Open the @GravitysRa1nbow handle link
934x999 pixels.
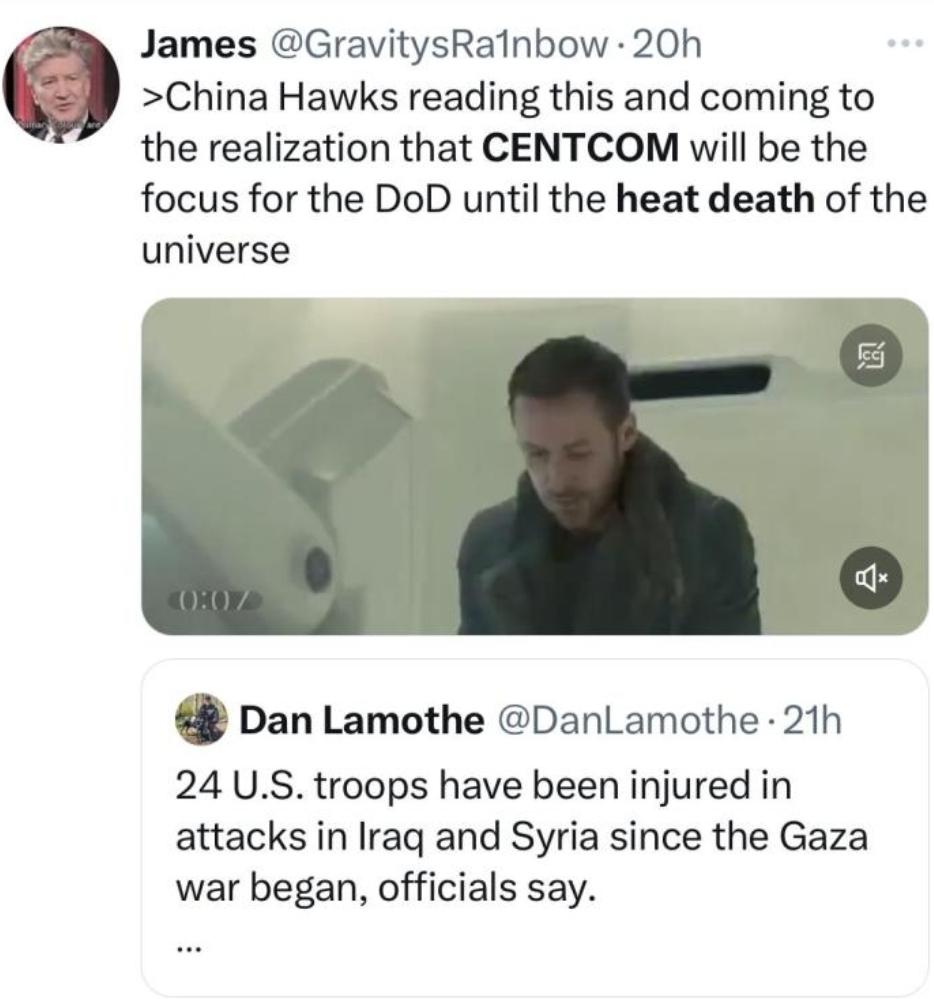point(440,45)
